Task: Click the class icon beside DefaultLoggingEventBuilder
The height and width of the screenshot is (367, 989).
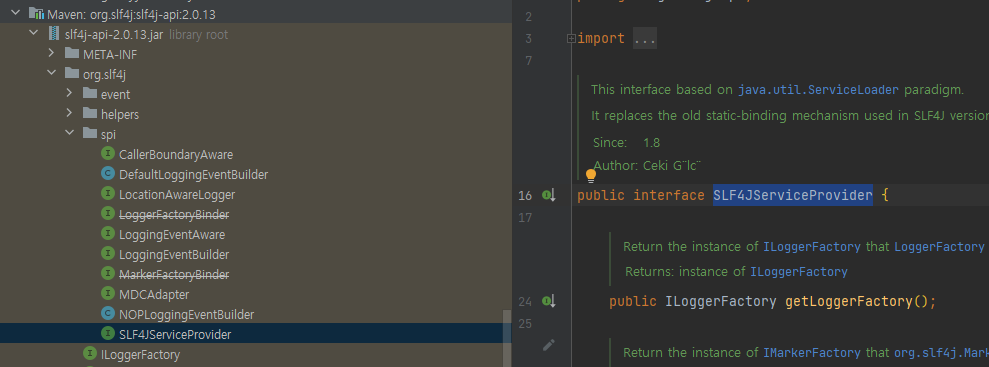Action: (x=108, y=174)
